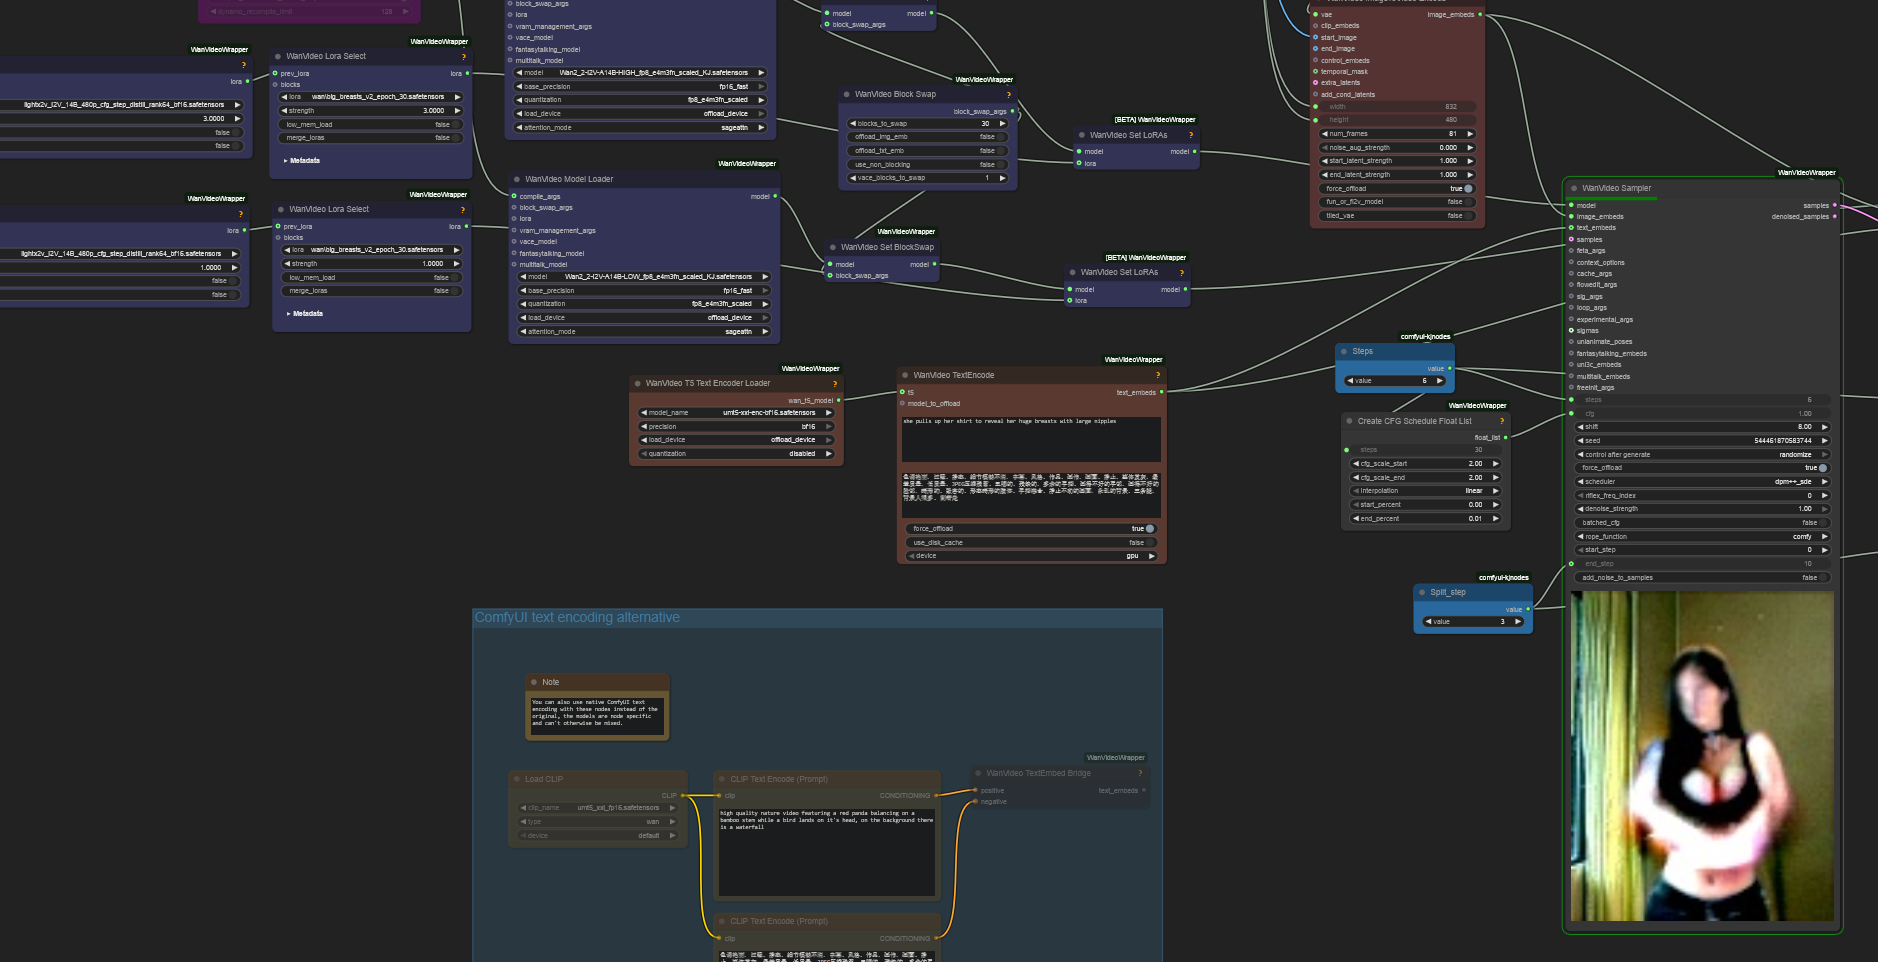Enable offload_txt_emb in WanVideo Block Swap
Image resolution: width=1878 pixels, height=962 pixels.
click(927, 151)
